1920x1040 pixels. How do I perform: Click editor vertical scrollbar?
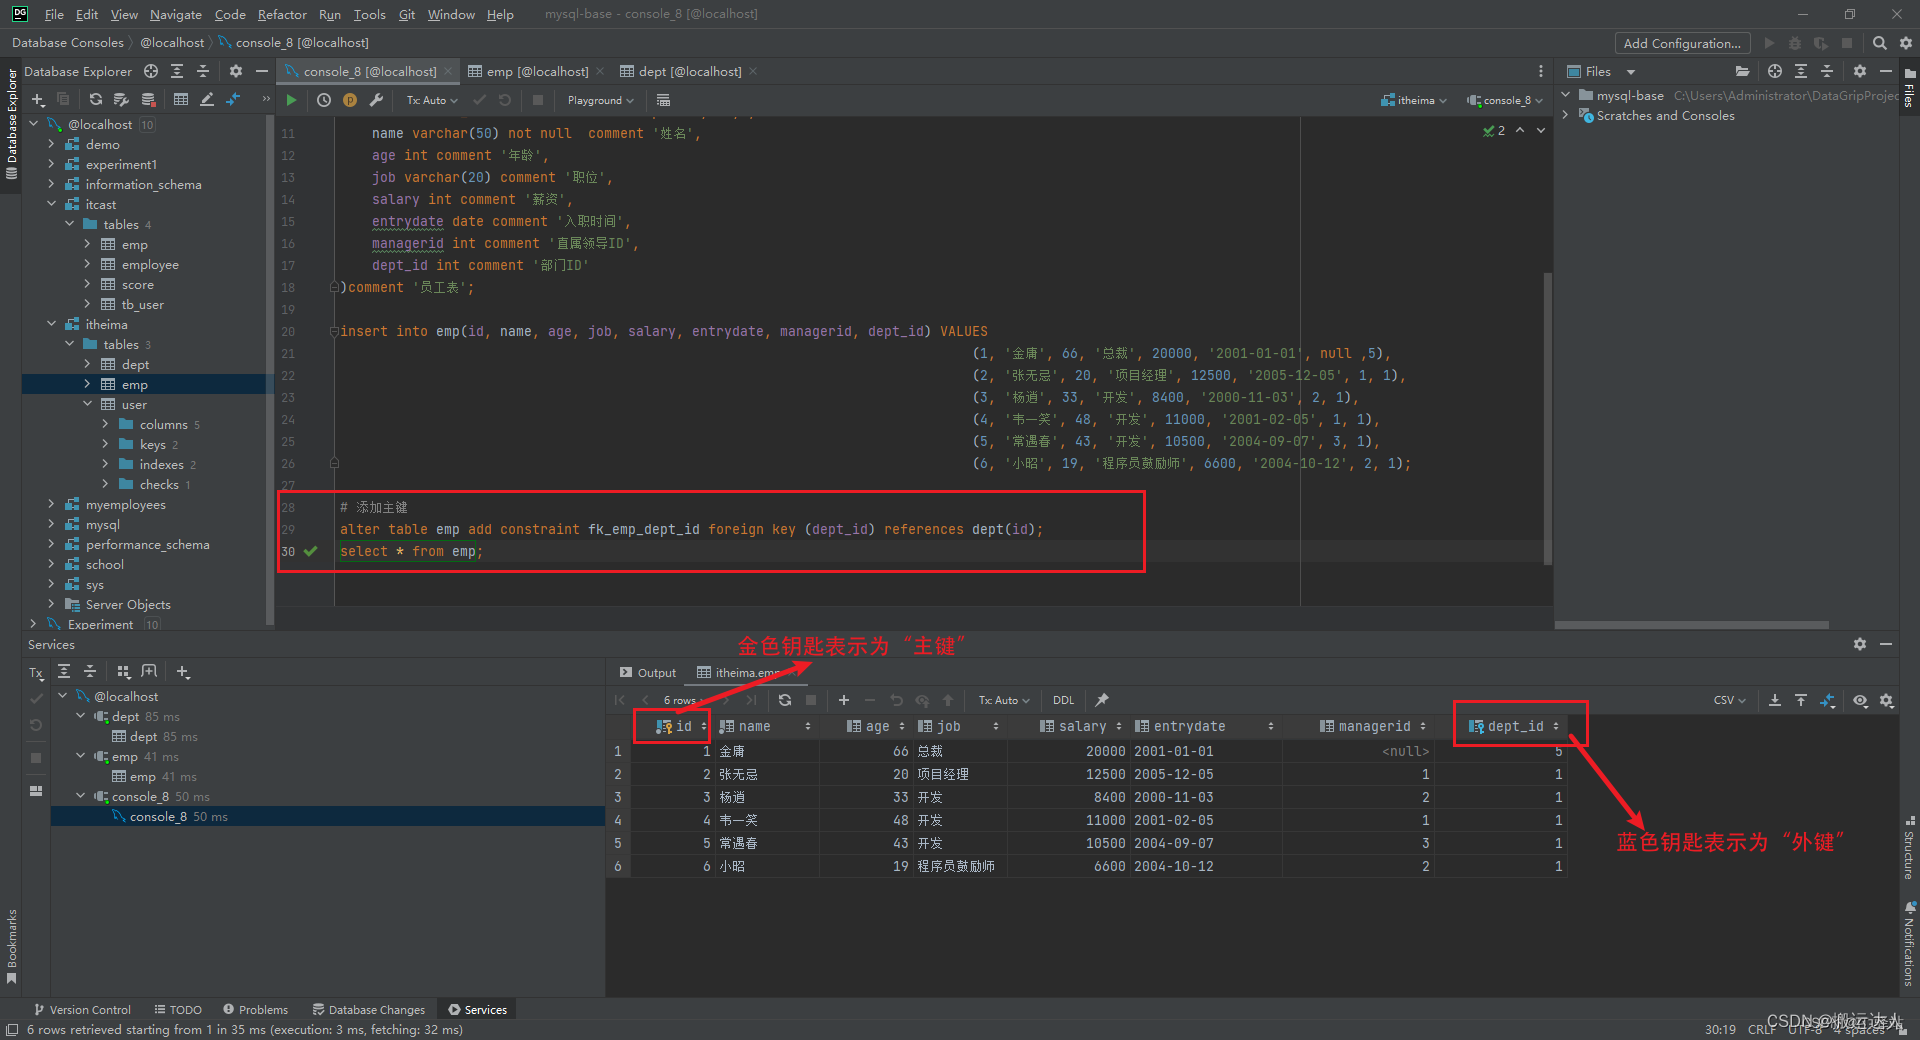coord(1548,418)
